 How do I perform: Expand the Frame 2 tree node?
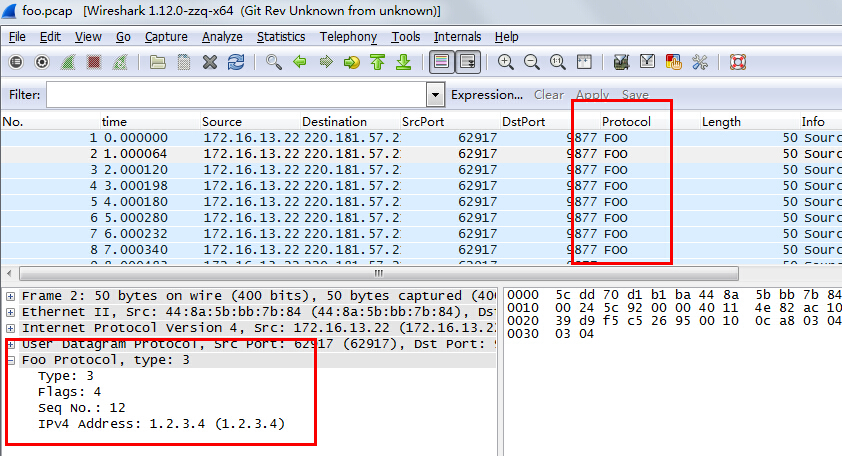pyautogui.click(x=10, y=296)
